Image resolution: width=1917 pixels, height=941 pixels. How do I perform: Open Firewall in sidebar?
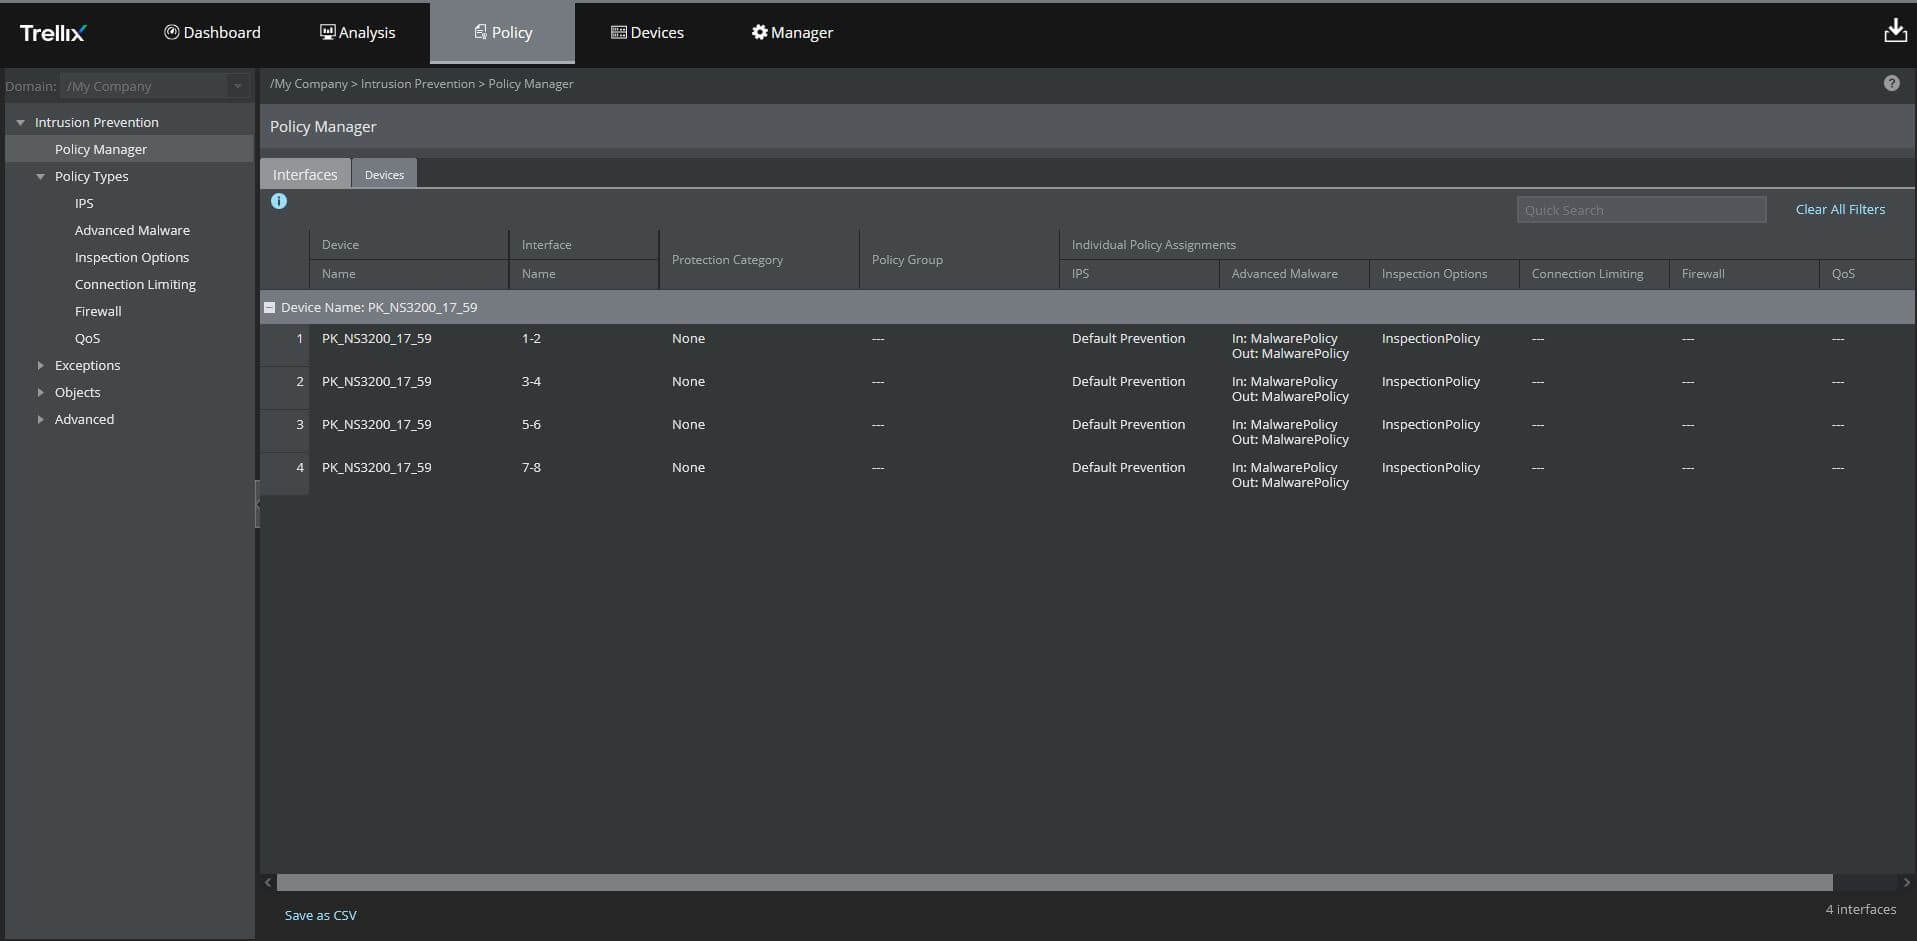(98, 311)
